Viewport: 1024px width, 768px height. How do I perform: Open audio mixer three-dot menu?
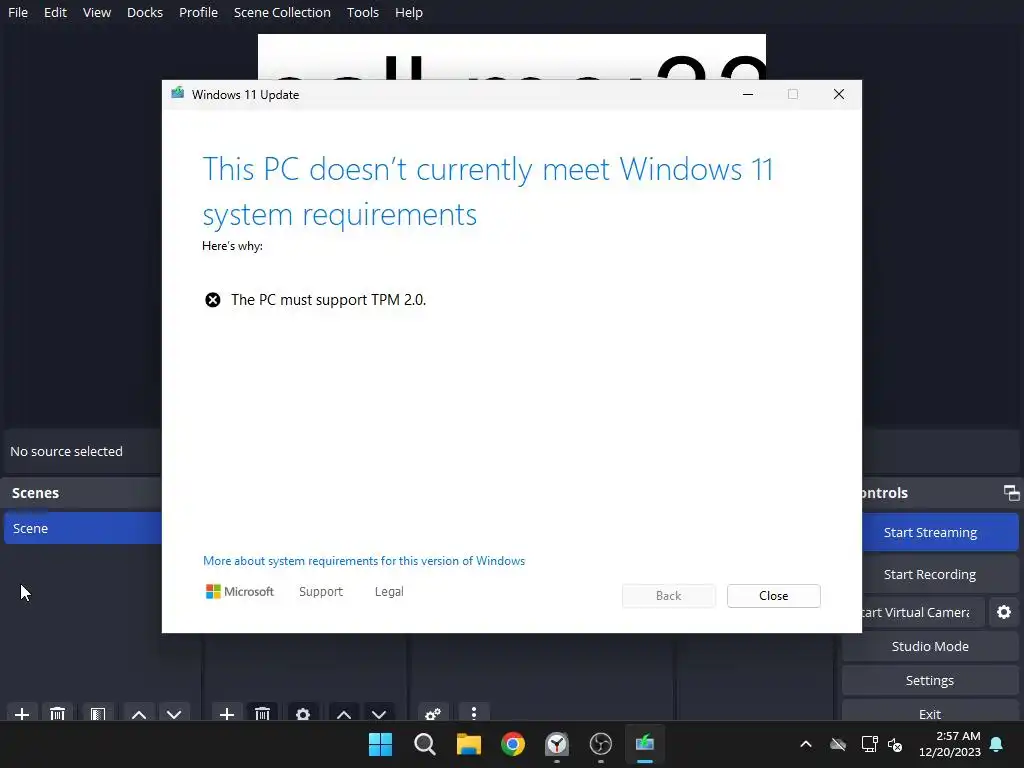[474, 714]
